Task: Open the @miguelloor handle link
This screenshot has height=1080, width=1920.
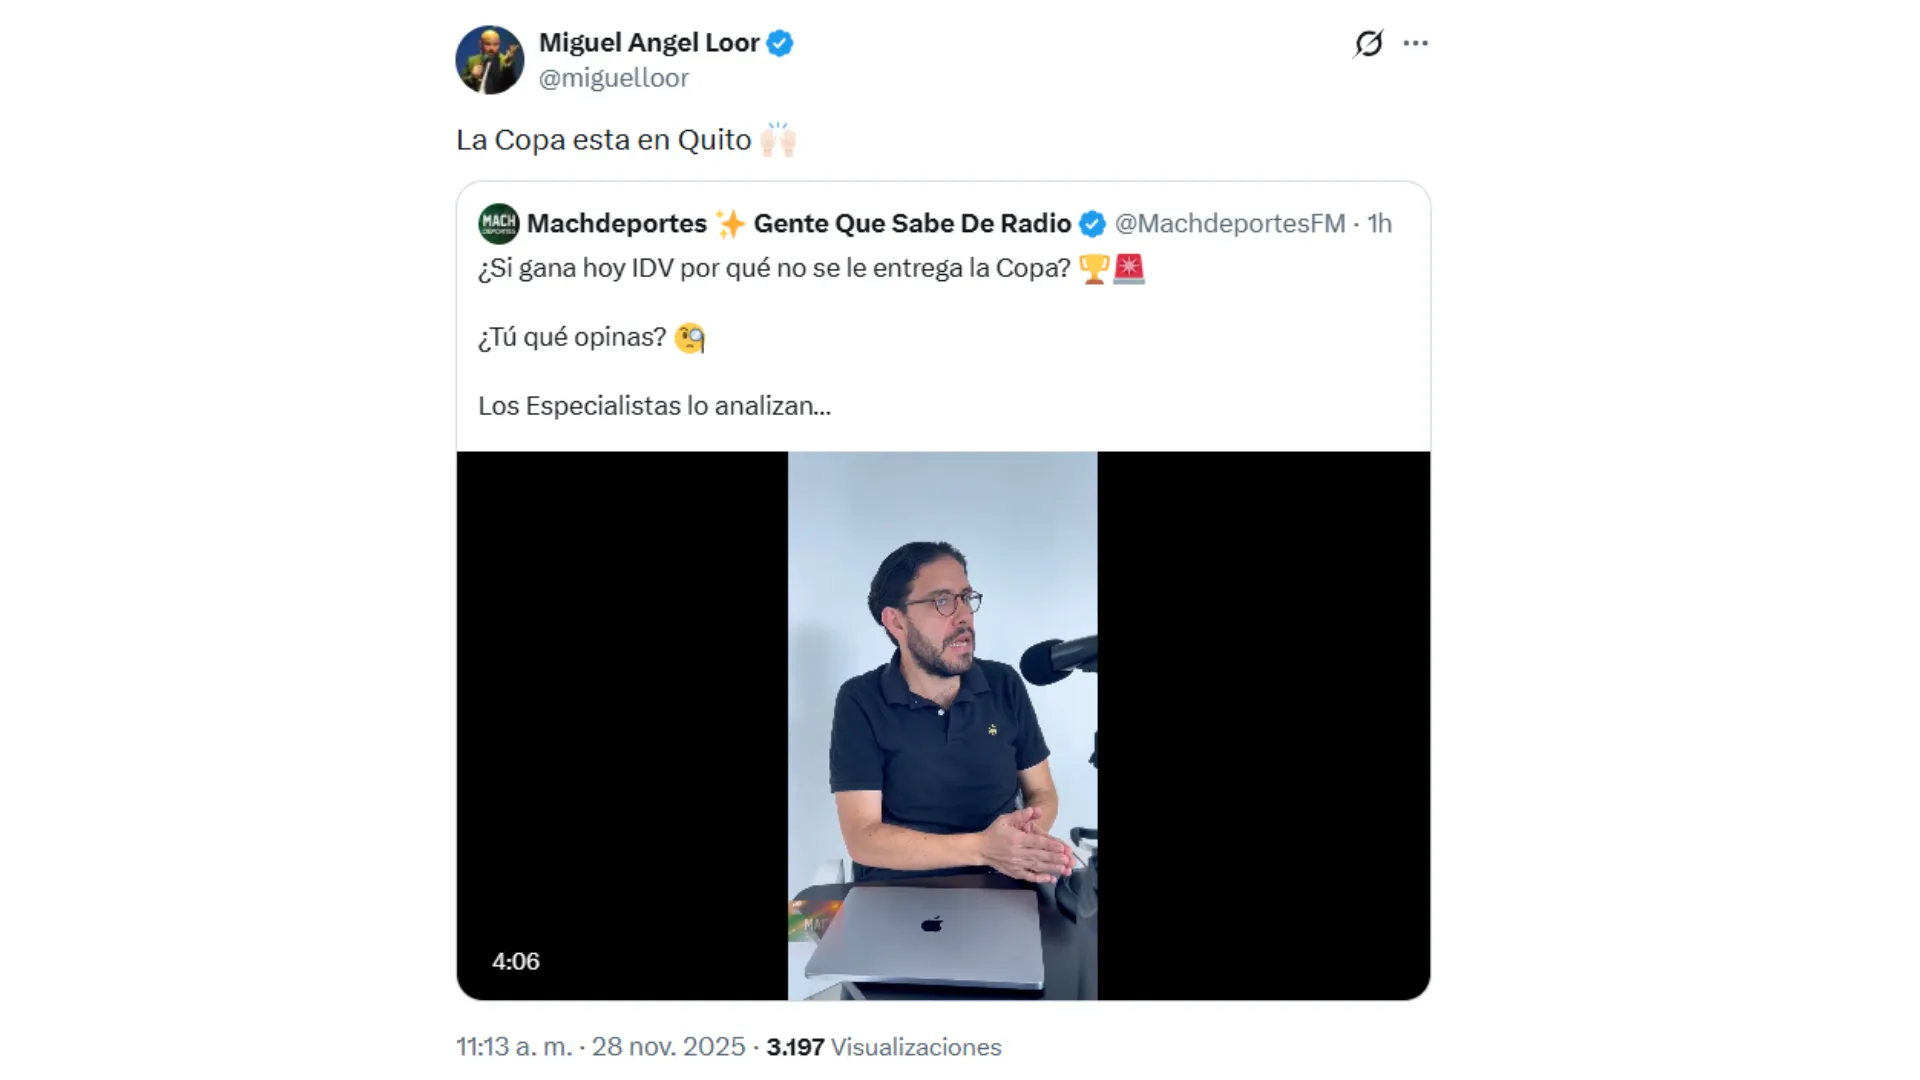Action: (x=613, y=78)
